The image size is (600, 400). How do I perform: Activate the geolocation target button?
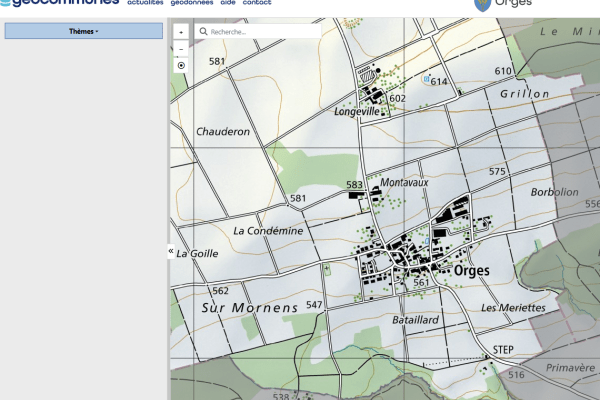pos(181,65)
